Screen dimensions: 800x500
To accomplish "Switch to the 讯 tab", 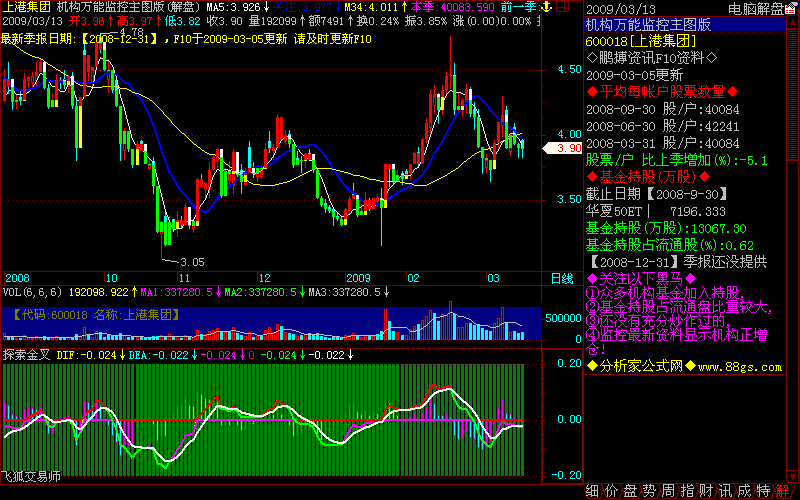I will [x=726, y=491].
